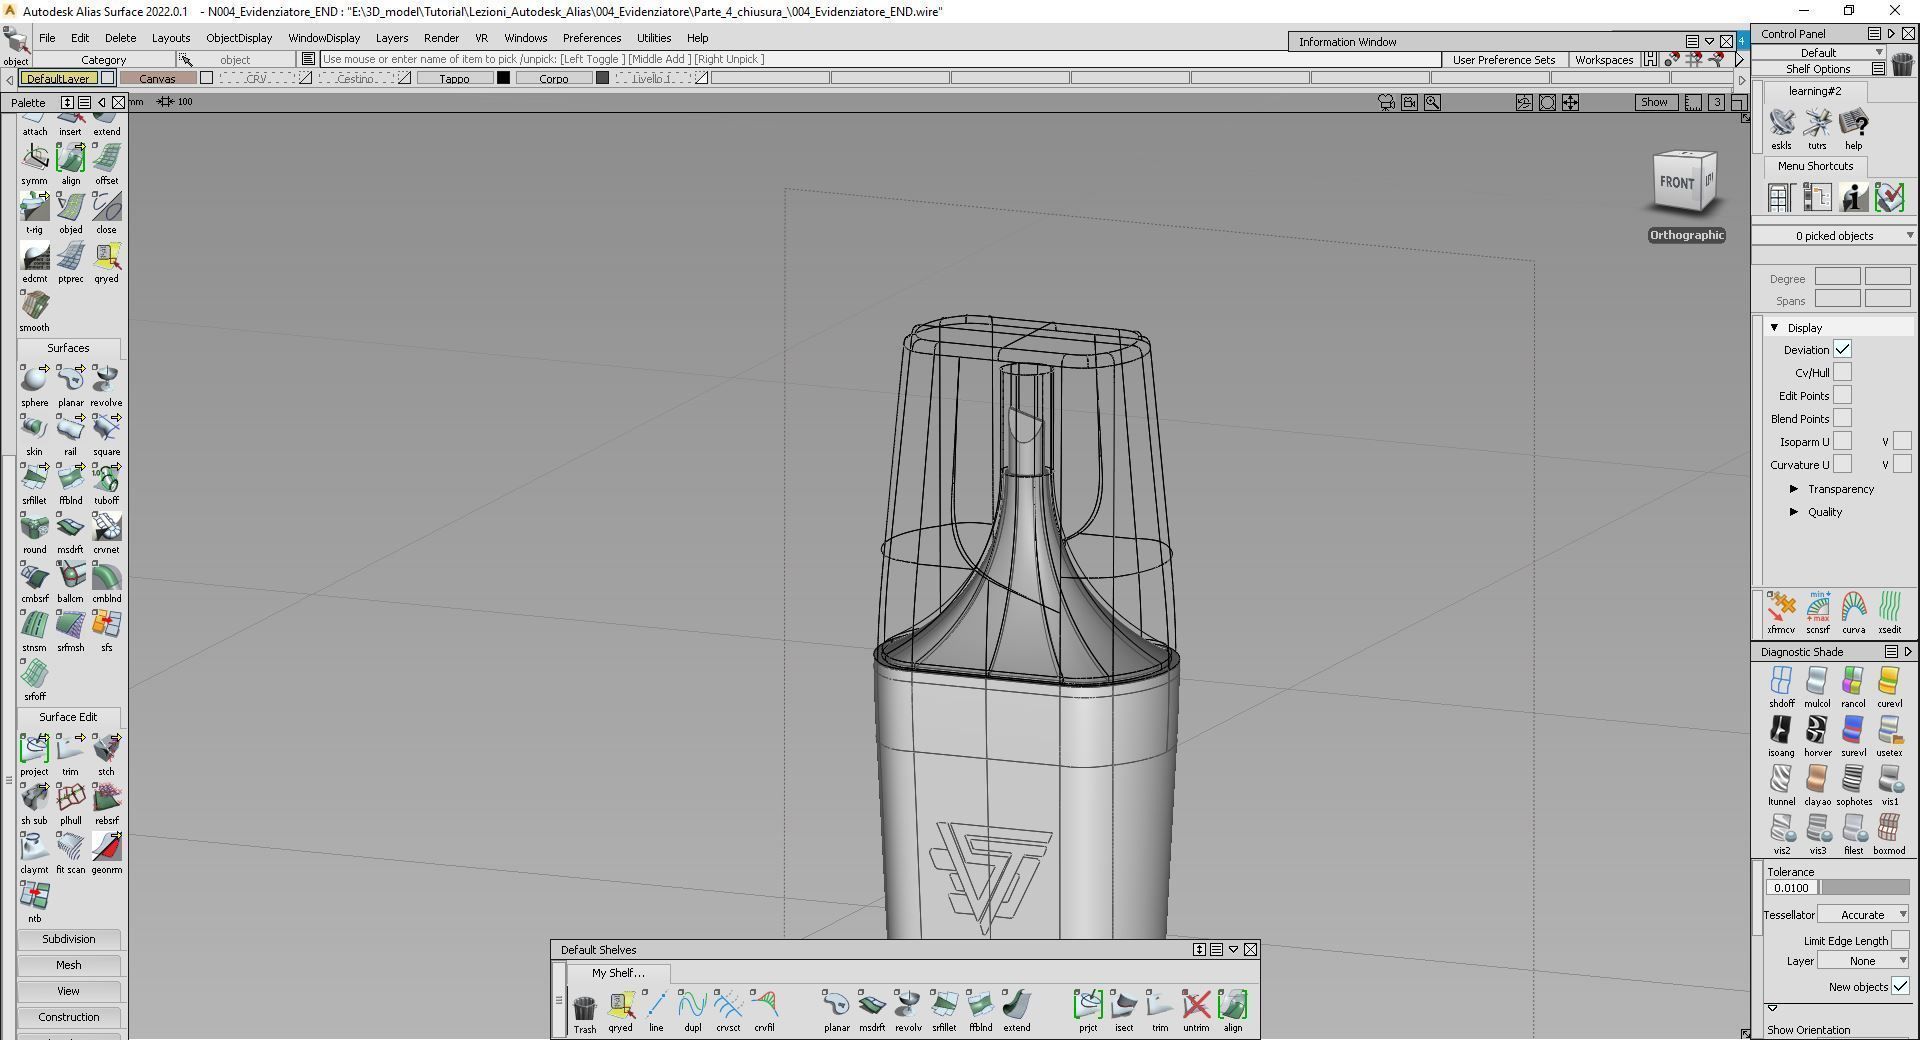Enable the isoang diagnostic shade
The height and width of the screenshot is (1040, 1920).
click(x=1781, y=730)
